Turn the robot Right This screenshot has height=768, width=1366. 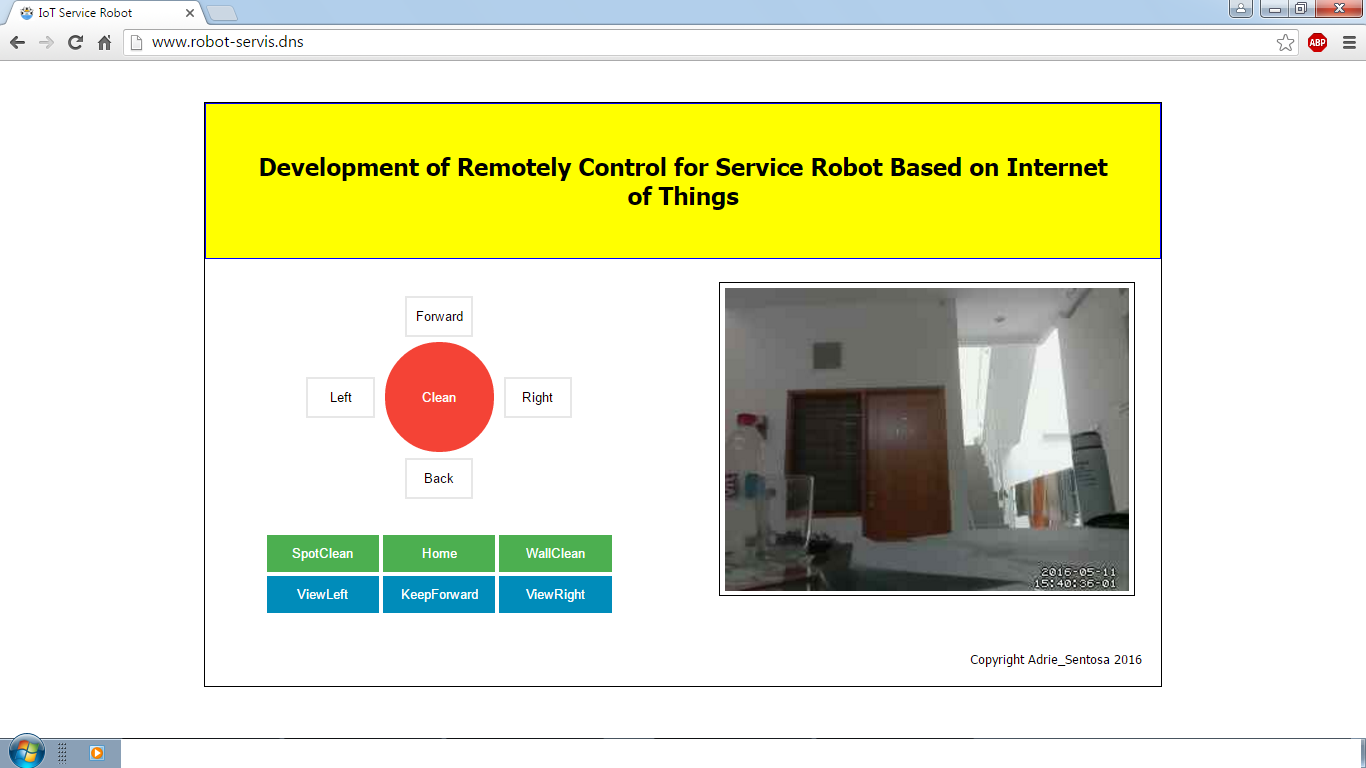[x=537, y=397]
